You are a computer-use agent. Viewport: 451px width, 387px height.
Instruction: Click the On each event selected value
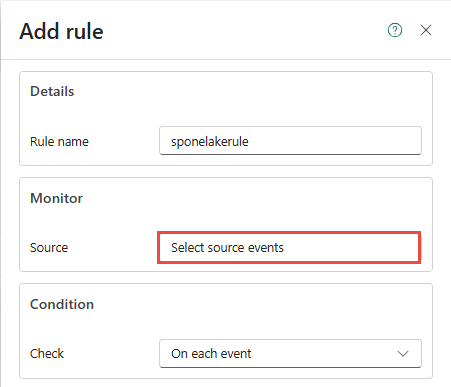click(211, 354)
